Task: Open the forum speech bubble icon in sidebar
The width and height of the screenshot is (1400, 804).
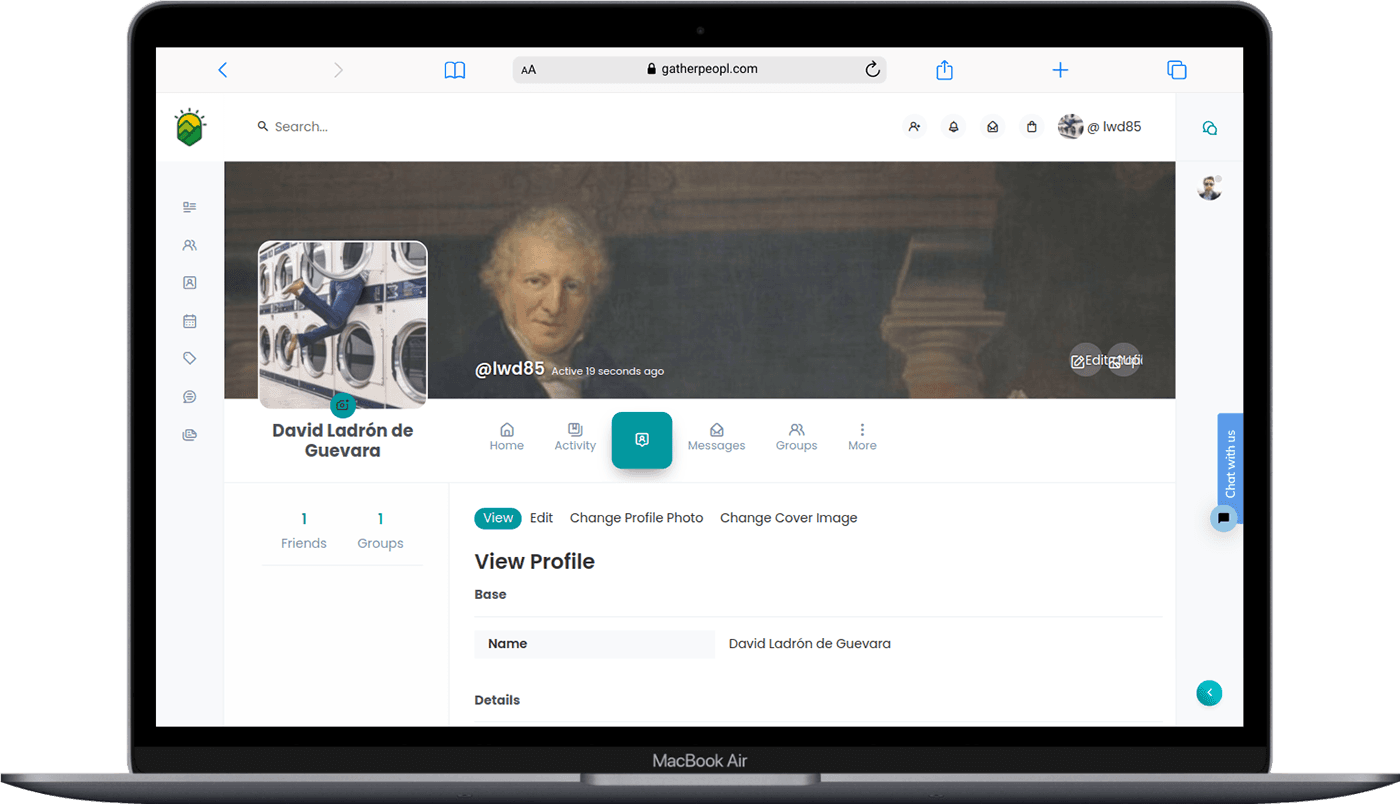Action: click(x=190, y=397)
